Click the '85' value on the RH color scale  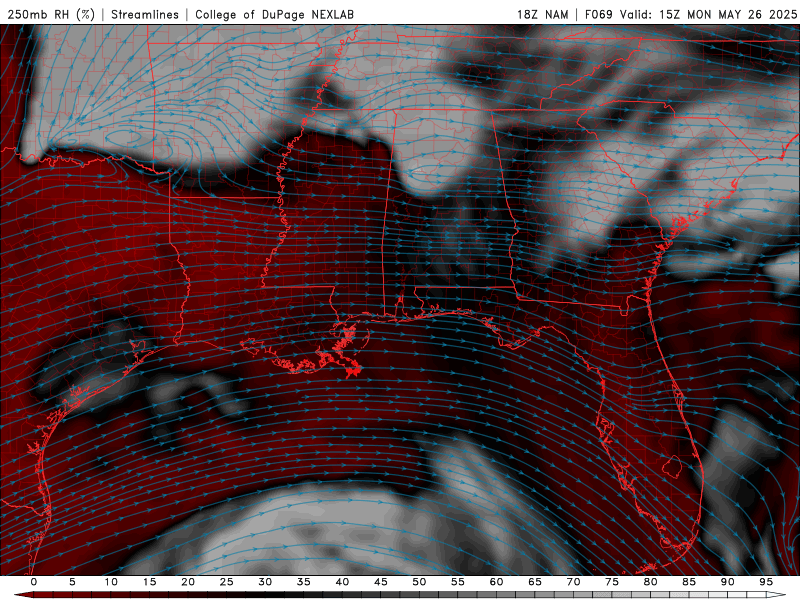[x=689, y=582]
